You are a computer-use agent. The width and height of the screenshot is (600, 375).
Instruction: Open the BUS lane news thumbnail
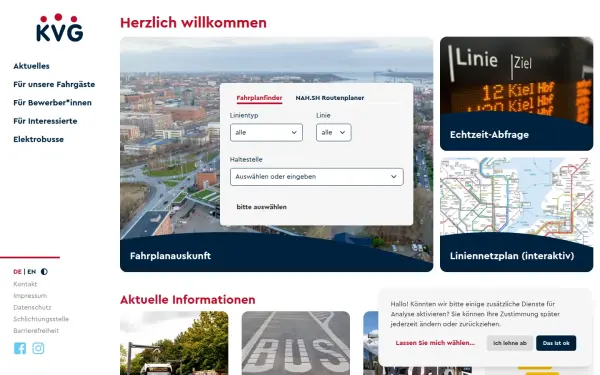[x=296, y=343]
